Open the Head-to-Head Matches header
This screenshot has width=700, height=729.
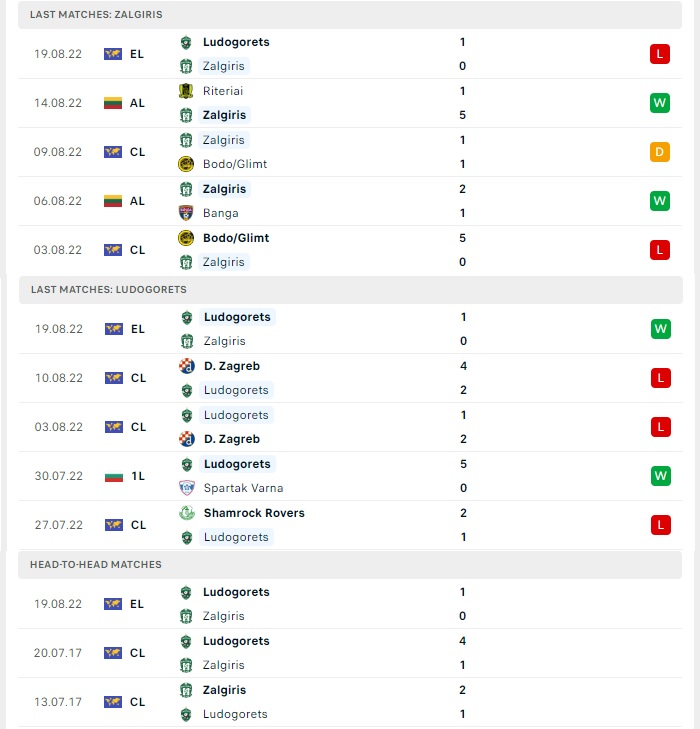pos(350,565)
